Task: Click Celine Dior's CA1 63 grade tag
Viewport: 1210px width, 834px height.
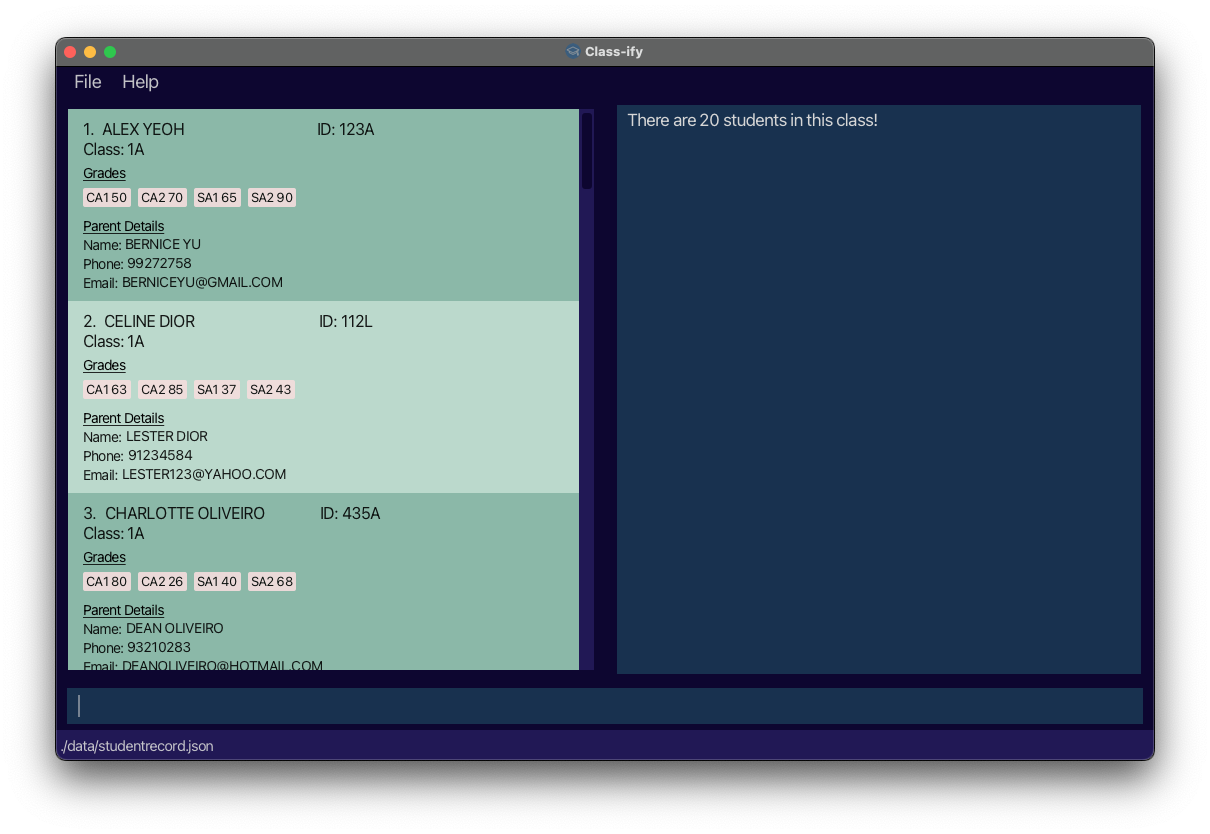Action: pos(107,390)
